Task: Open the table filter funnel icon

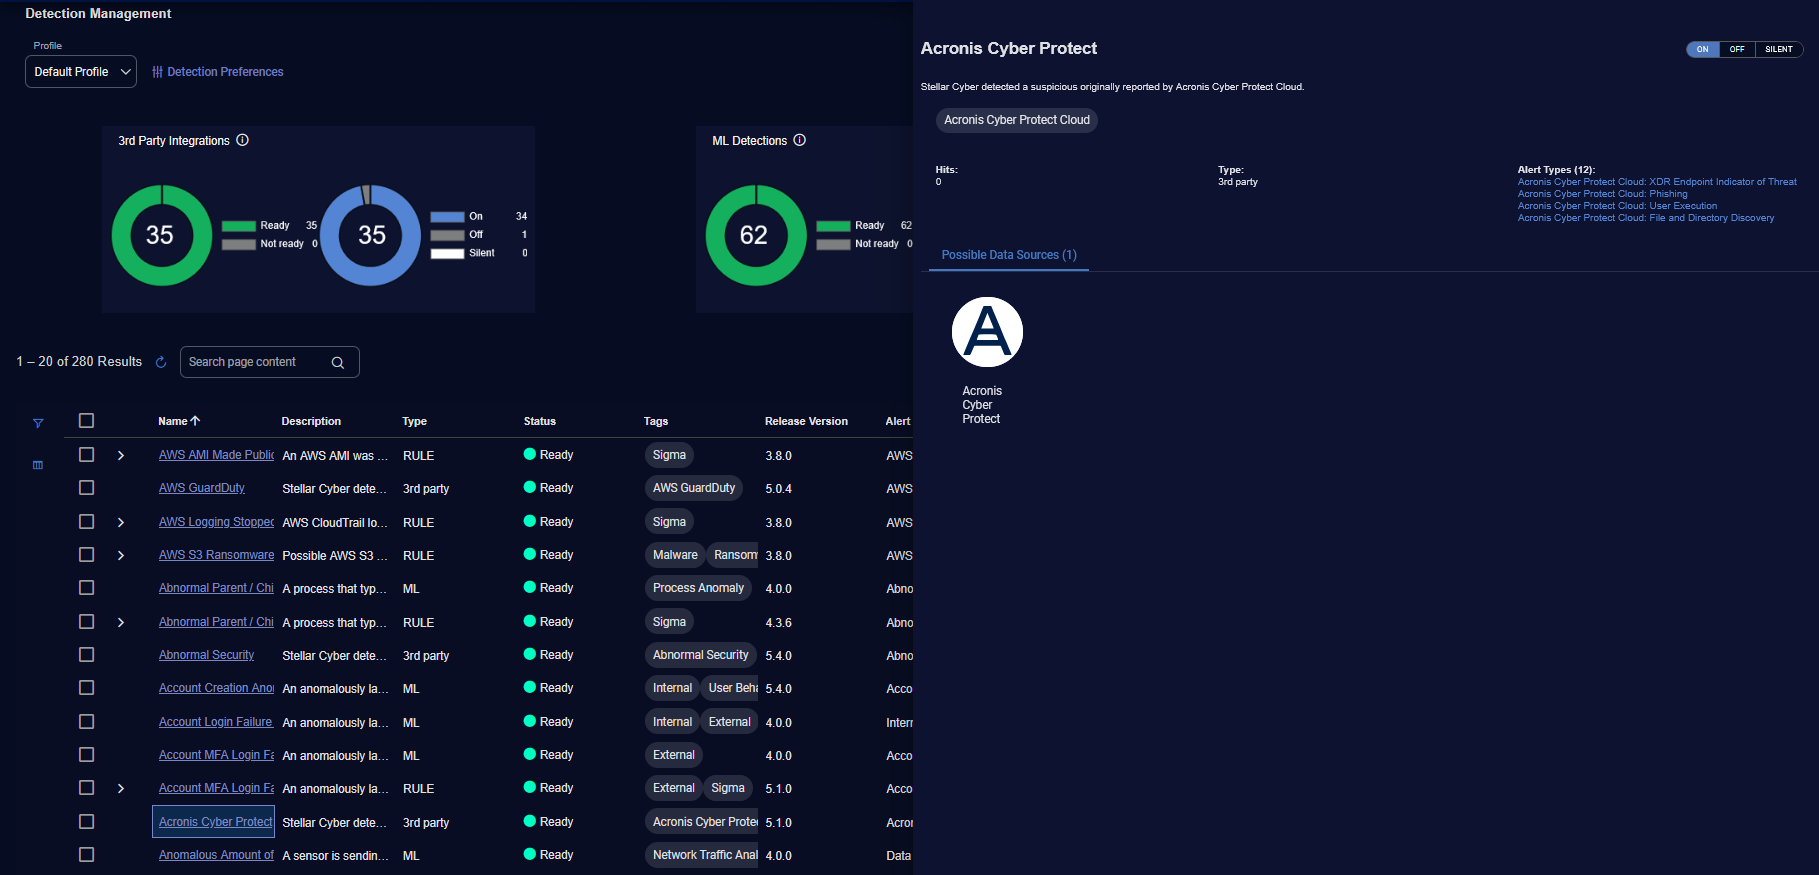Action: 38,423
